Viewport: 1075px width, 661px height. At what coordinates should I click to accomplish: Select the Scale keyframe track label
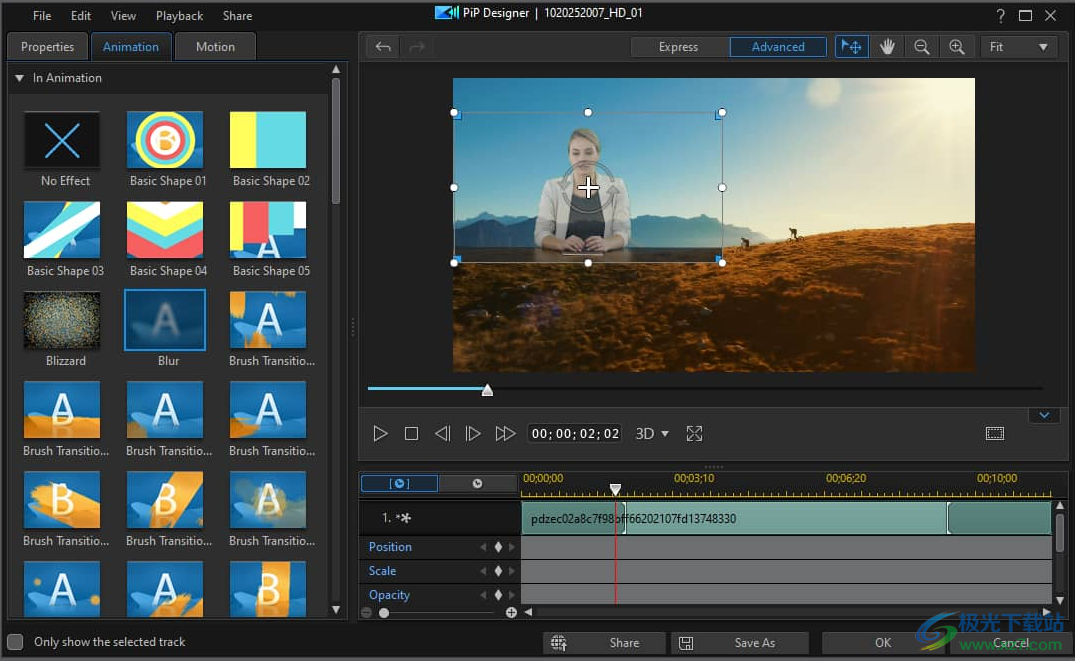coord(383,570)
